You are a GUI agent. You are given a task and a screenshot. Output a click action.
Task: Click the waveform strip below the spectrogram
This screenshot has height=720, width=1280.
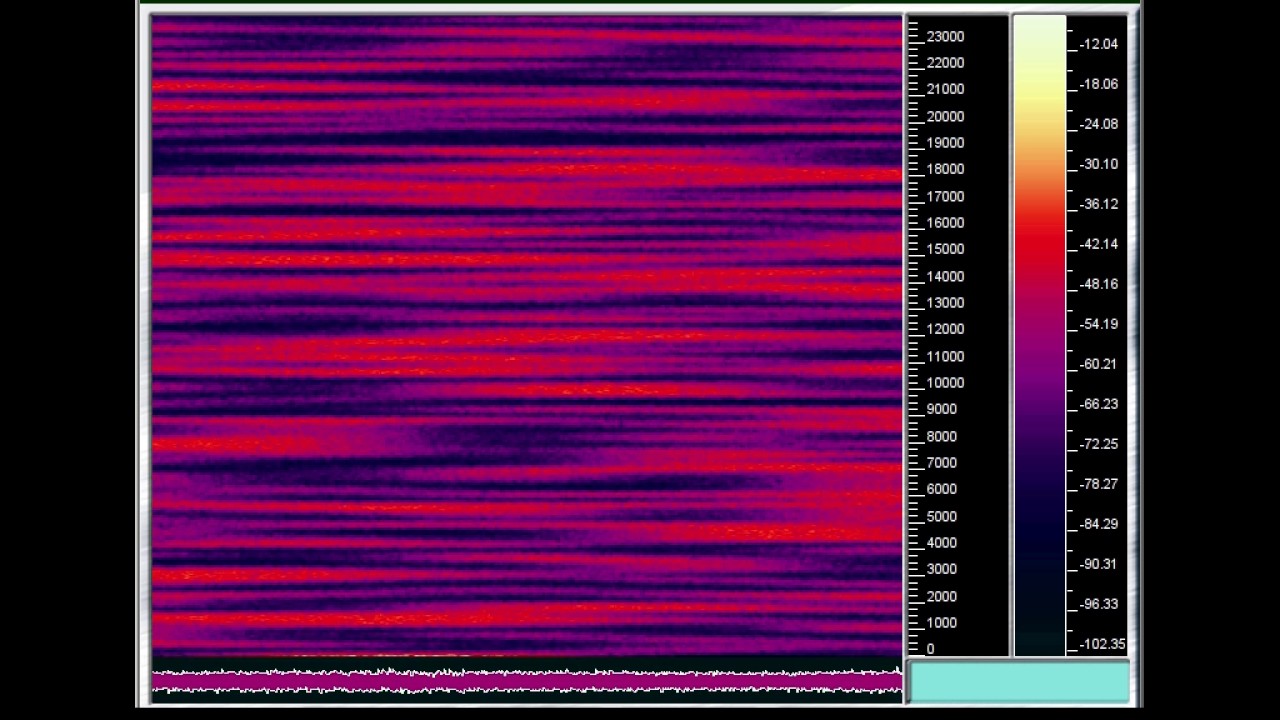527,681
